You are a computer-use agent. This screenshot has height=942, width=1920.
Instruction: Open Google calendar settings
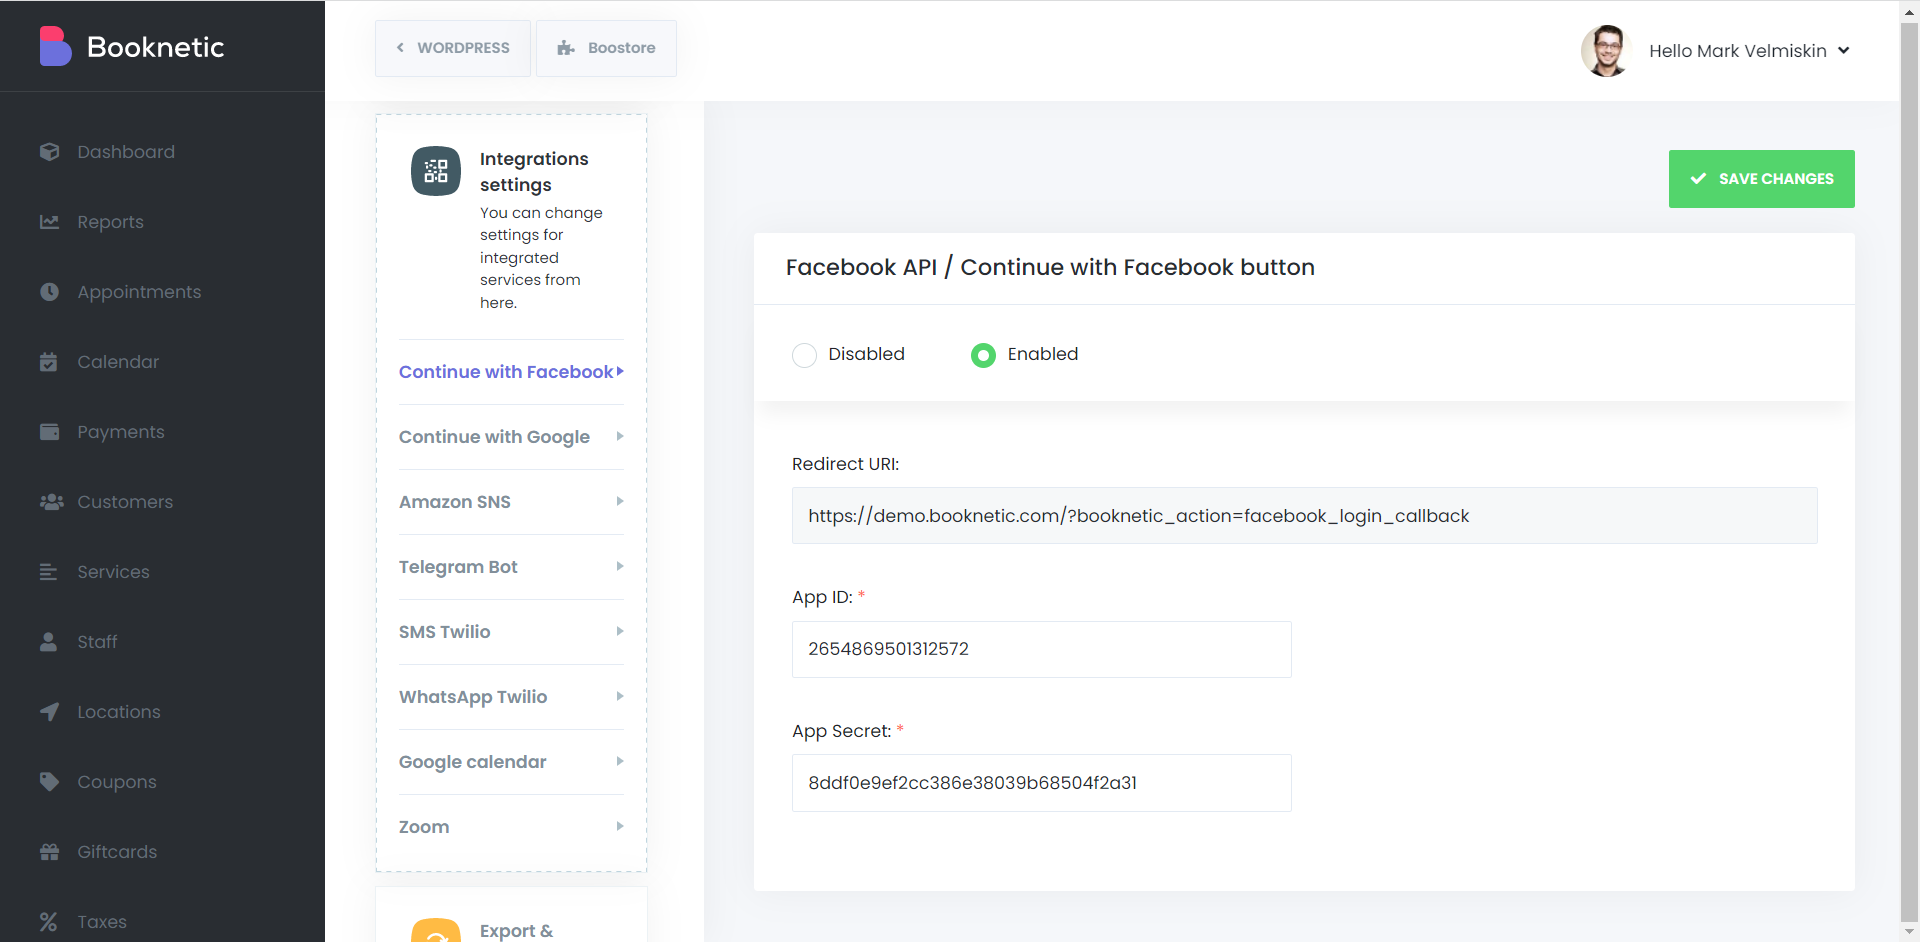pos(511,762)
